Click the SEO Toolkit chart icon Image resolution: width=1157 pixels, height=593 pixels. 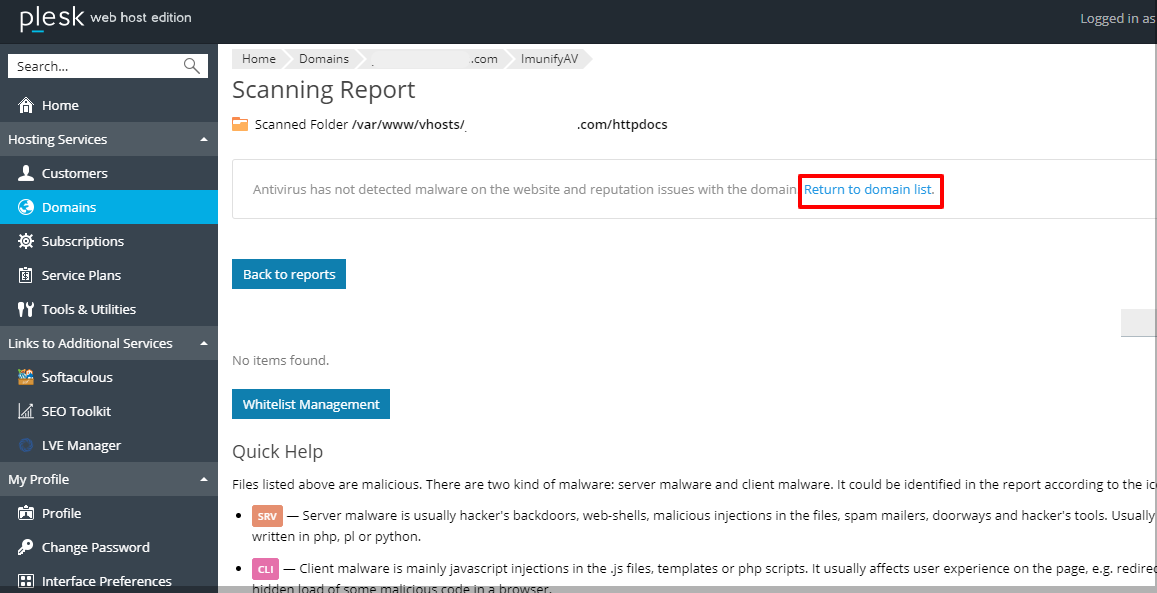(x=26, y=411)
